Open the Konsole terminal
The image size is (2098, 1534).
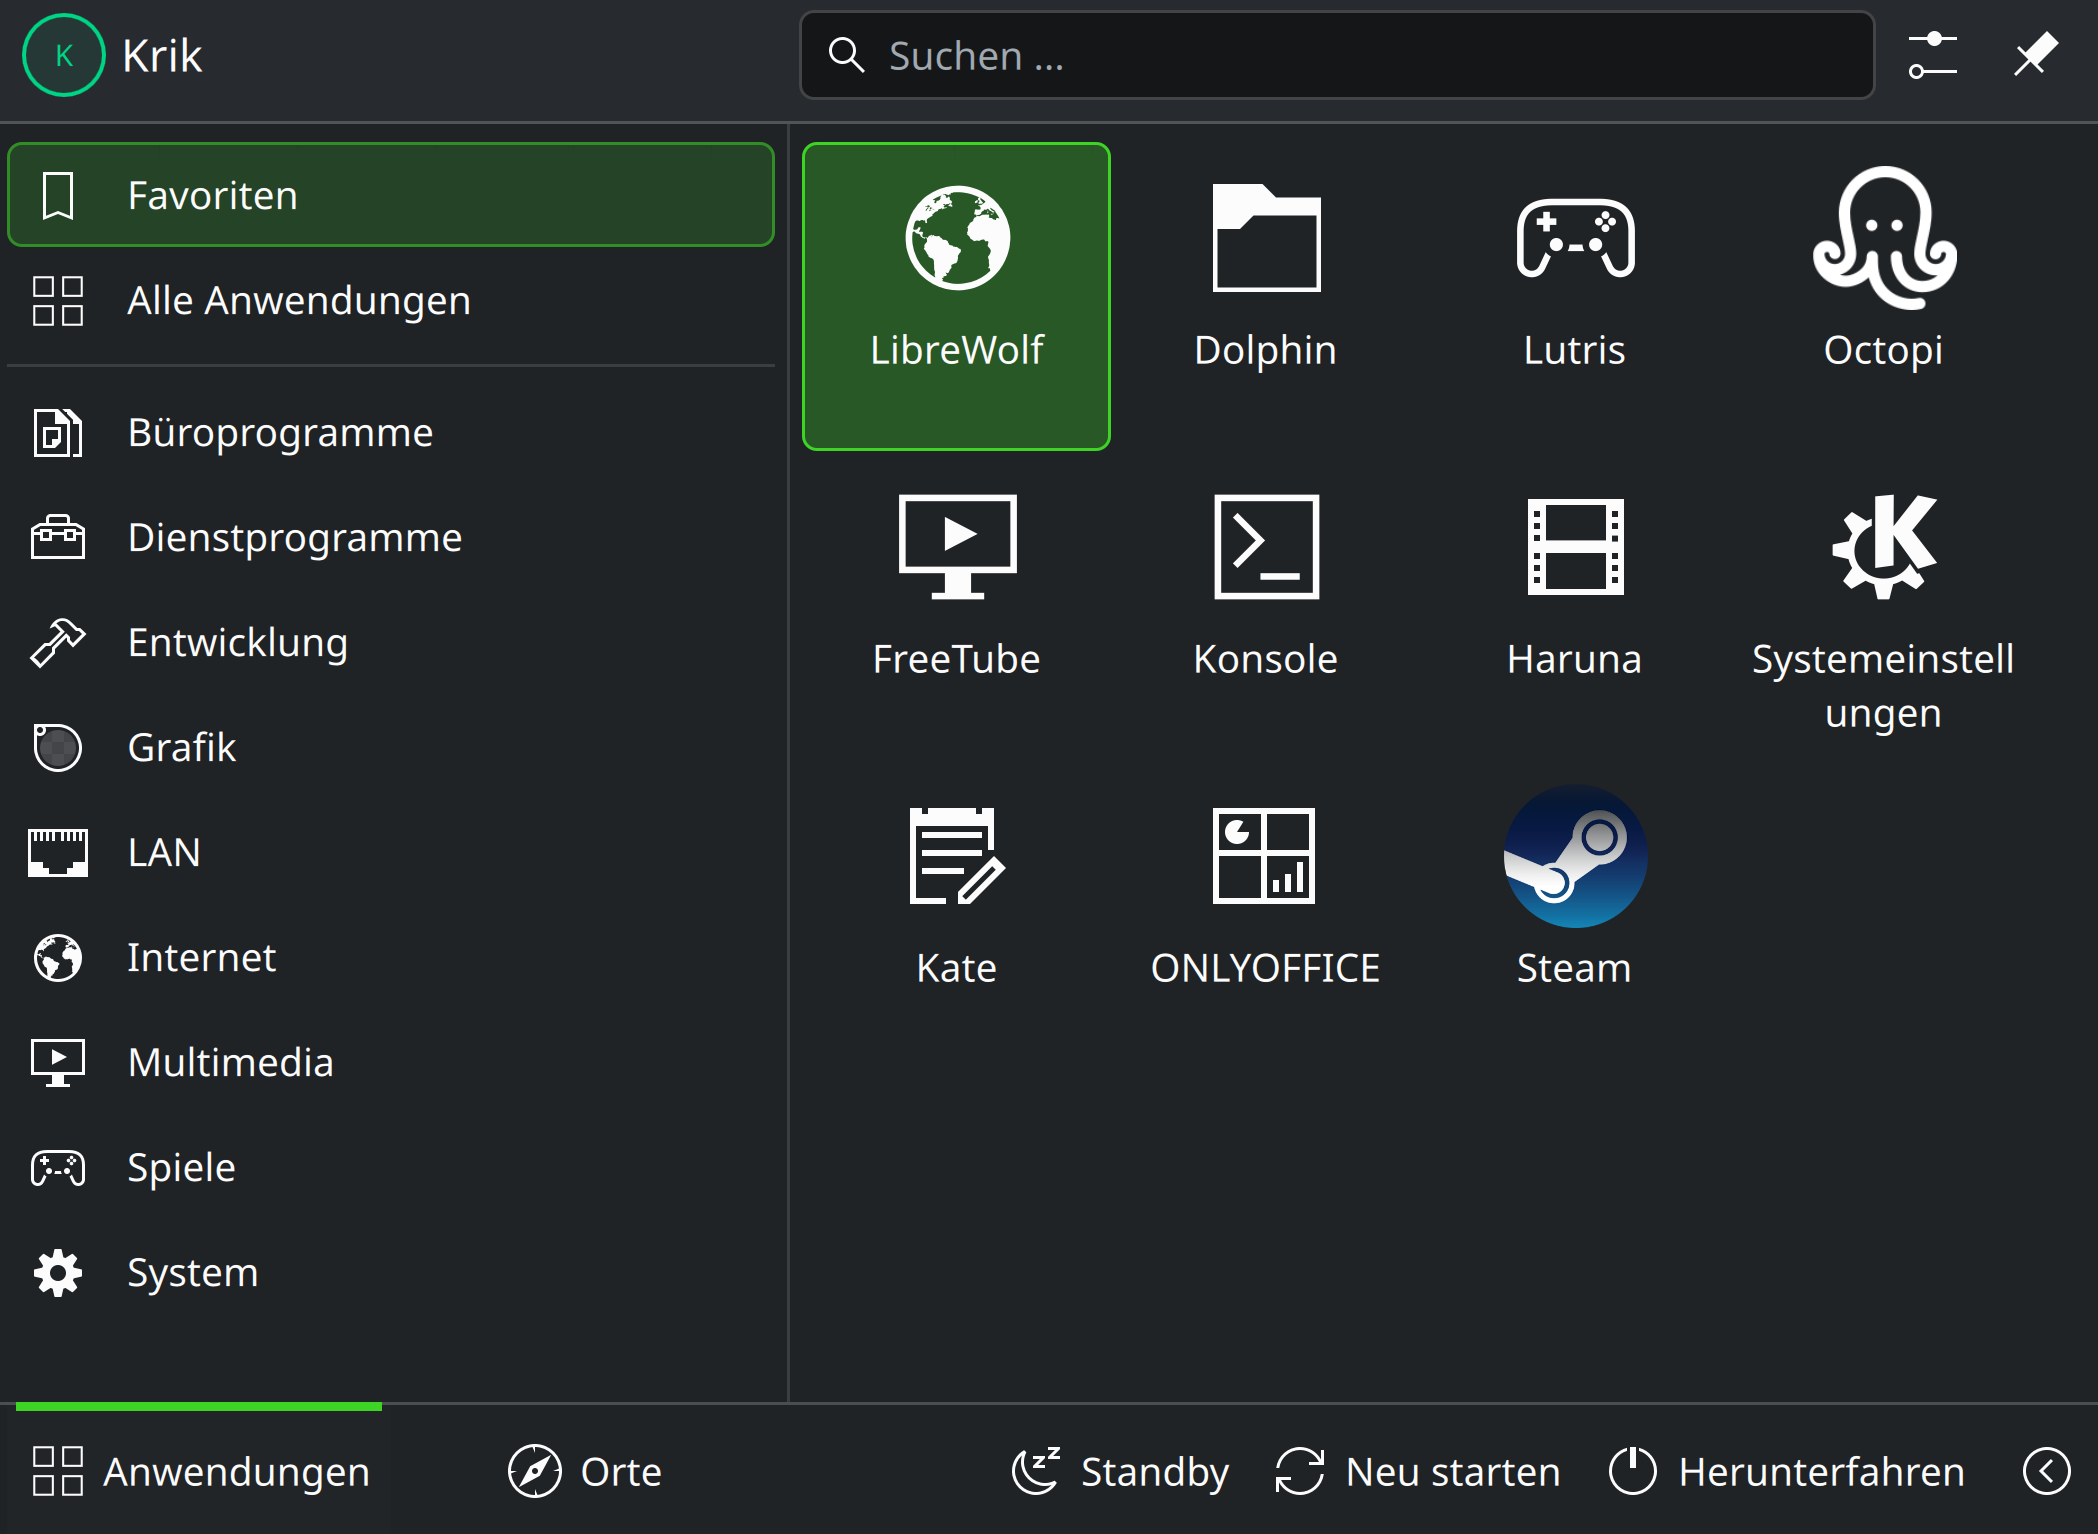click(1265, 585)
